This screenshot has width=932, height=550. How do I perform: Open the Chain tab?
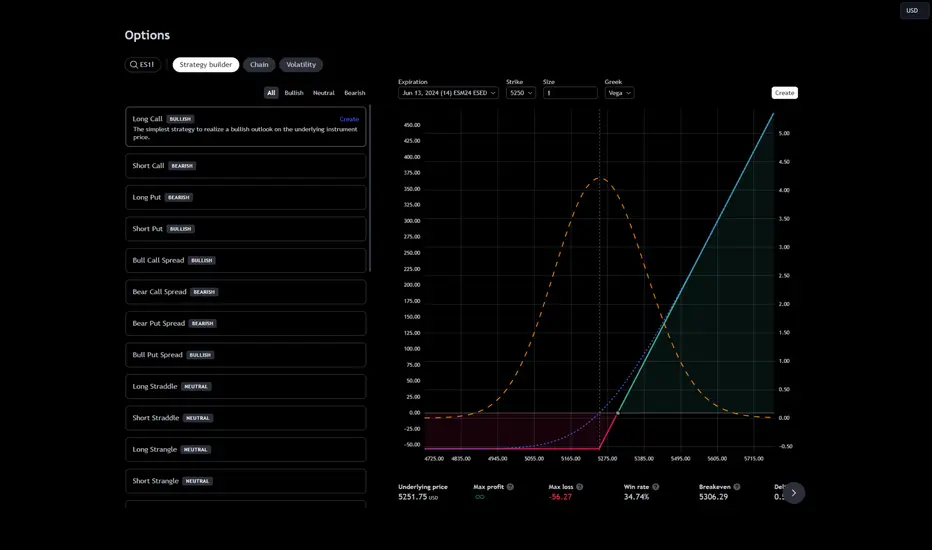(259, 65)
